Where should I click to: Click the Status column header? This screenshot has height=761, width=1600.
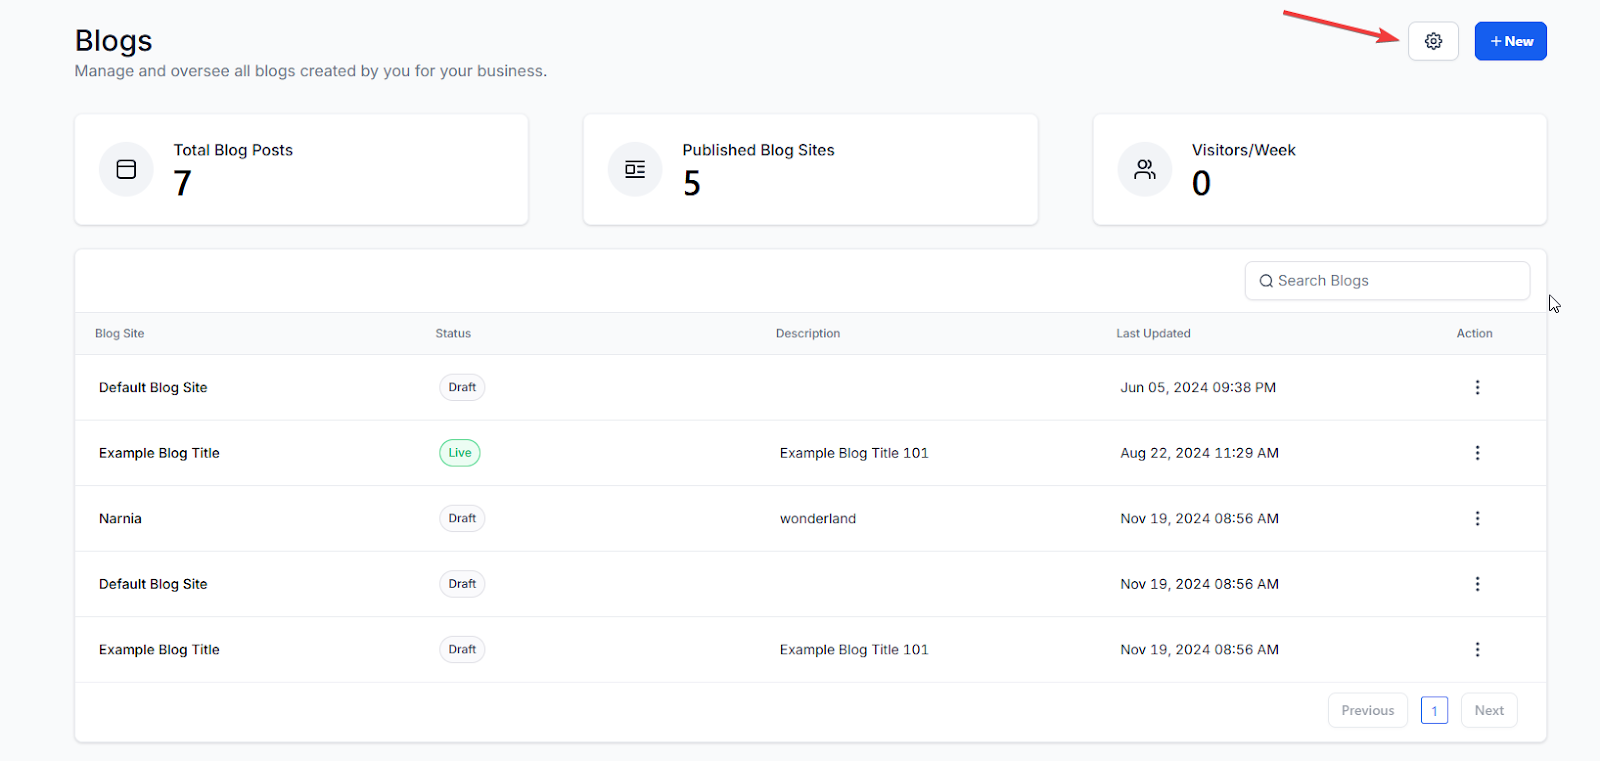(453, 333)
